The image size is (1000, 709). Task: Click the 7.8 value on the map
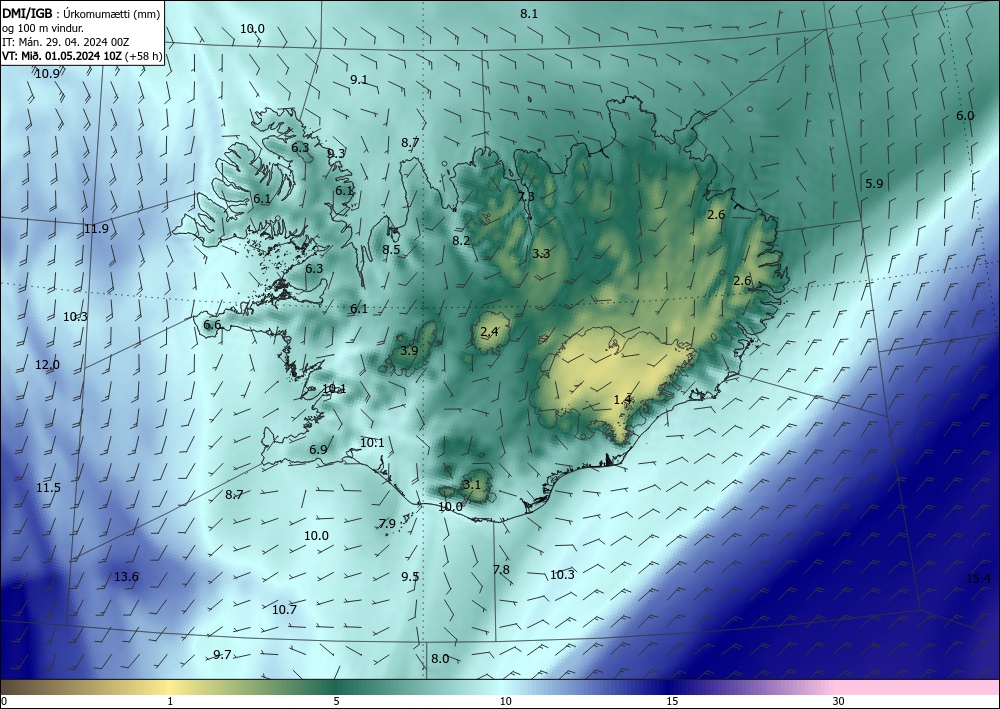501,569
